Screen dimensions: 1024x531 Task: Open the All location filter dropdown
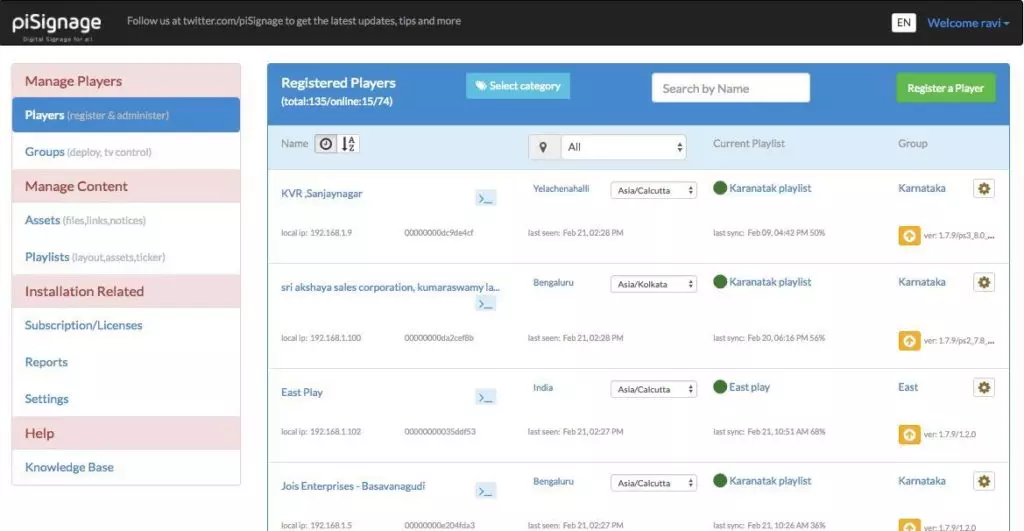[x=623, y=147]
